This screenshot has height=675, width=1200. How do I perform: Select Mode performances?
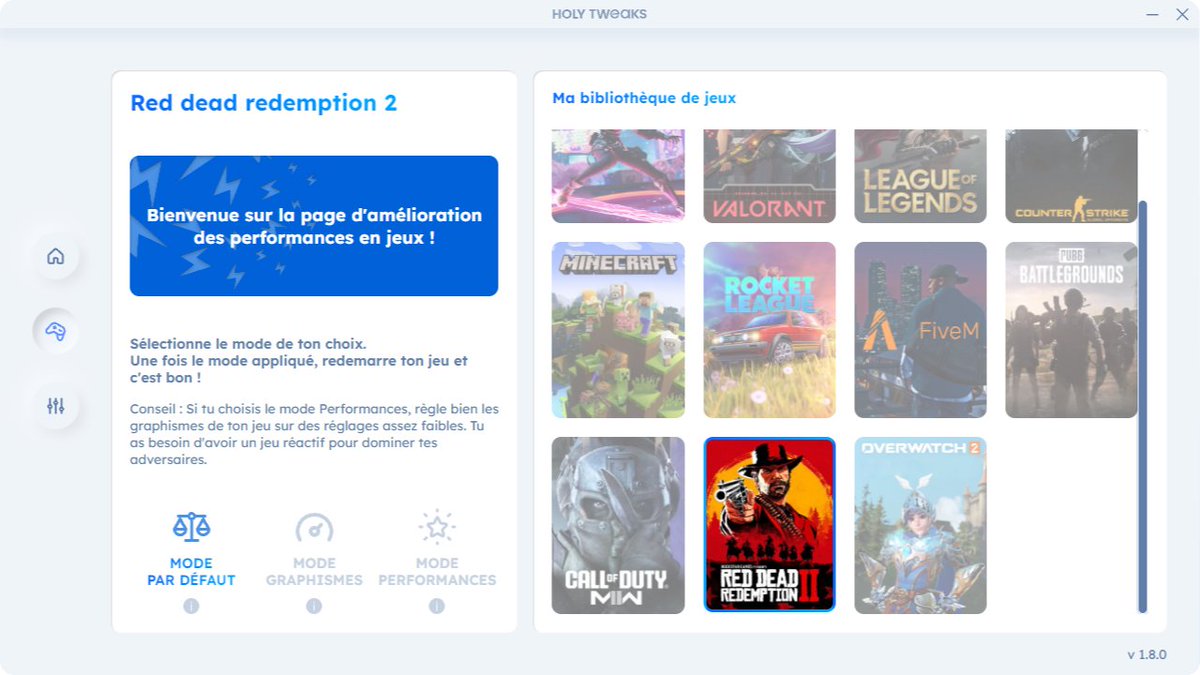point(437,571)
